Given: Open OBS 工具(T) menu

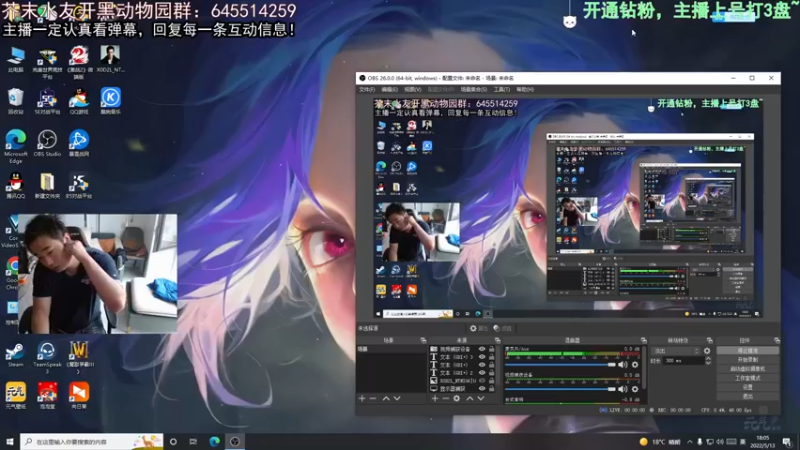Looking at the screenshot, I should (502, 90).
